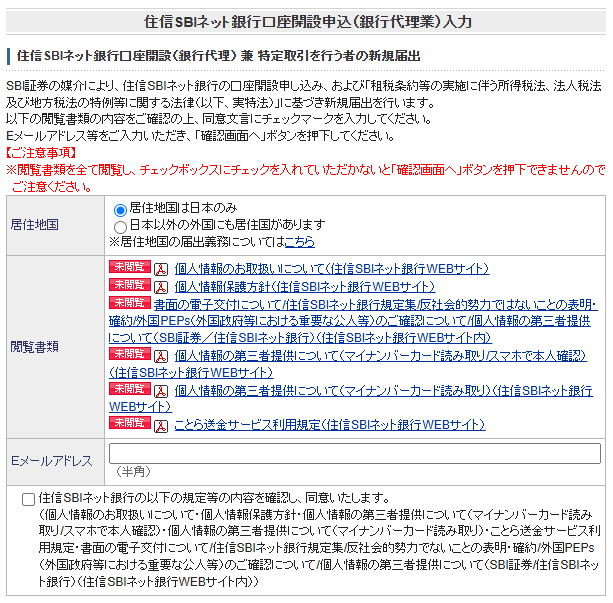Select radio '居住地国は日本のみ'
Viewport: 613px width, 603px height.
tap(120, 210)
